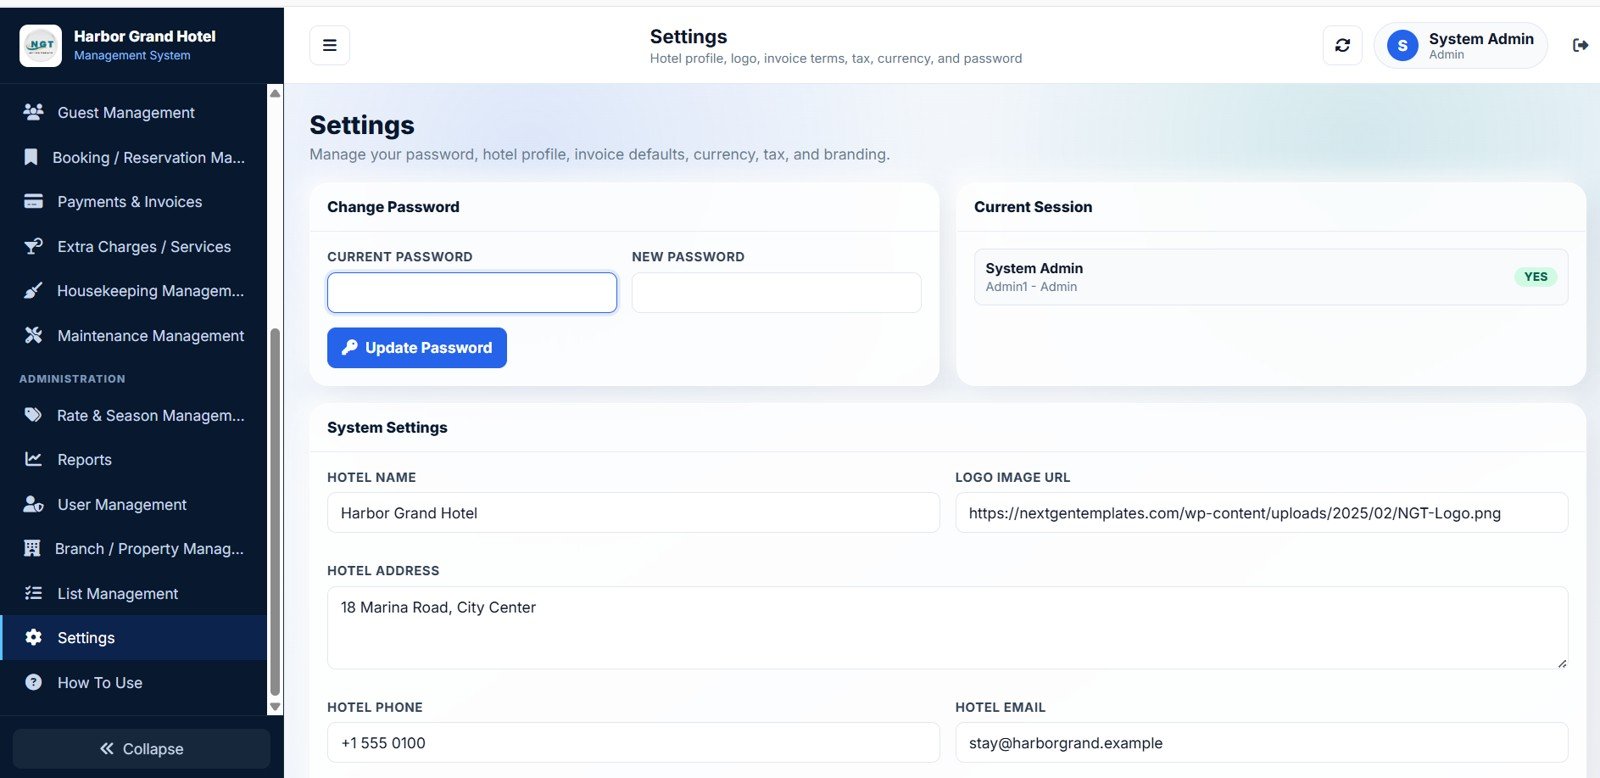The height and width of the screenshot is (778, 1600).
Task: Open Payments & Invoices menu item
Action: point(134,201)
